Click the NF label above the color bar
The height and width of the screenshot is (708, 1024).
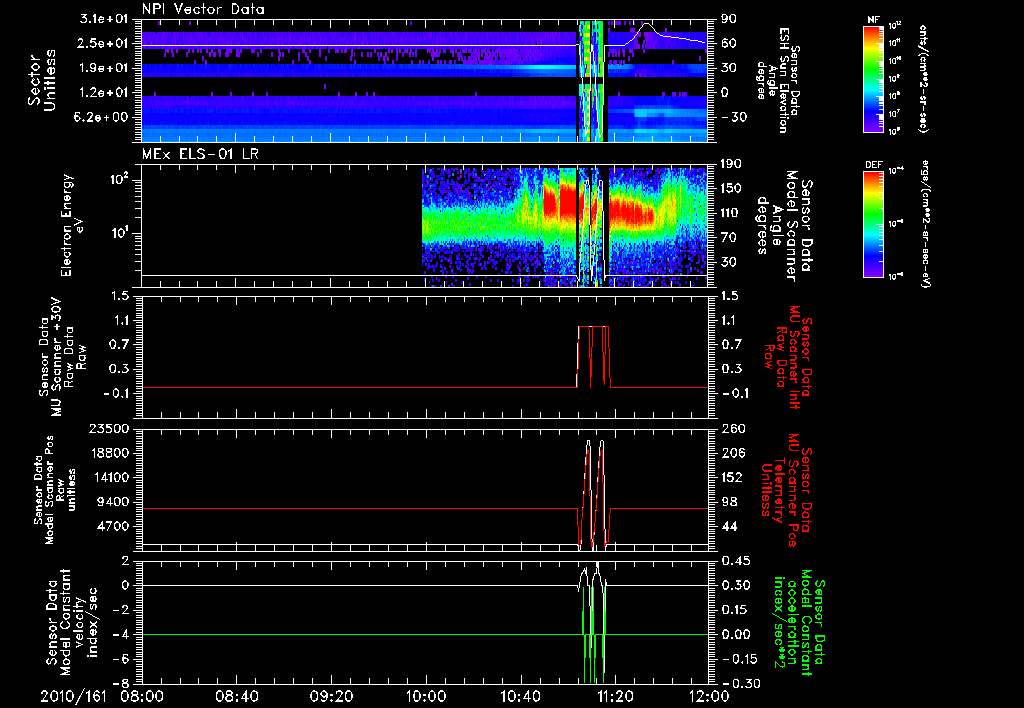(x=873, y=20)
